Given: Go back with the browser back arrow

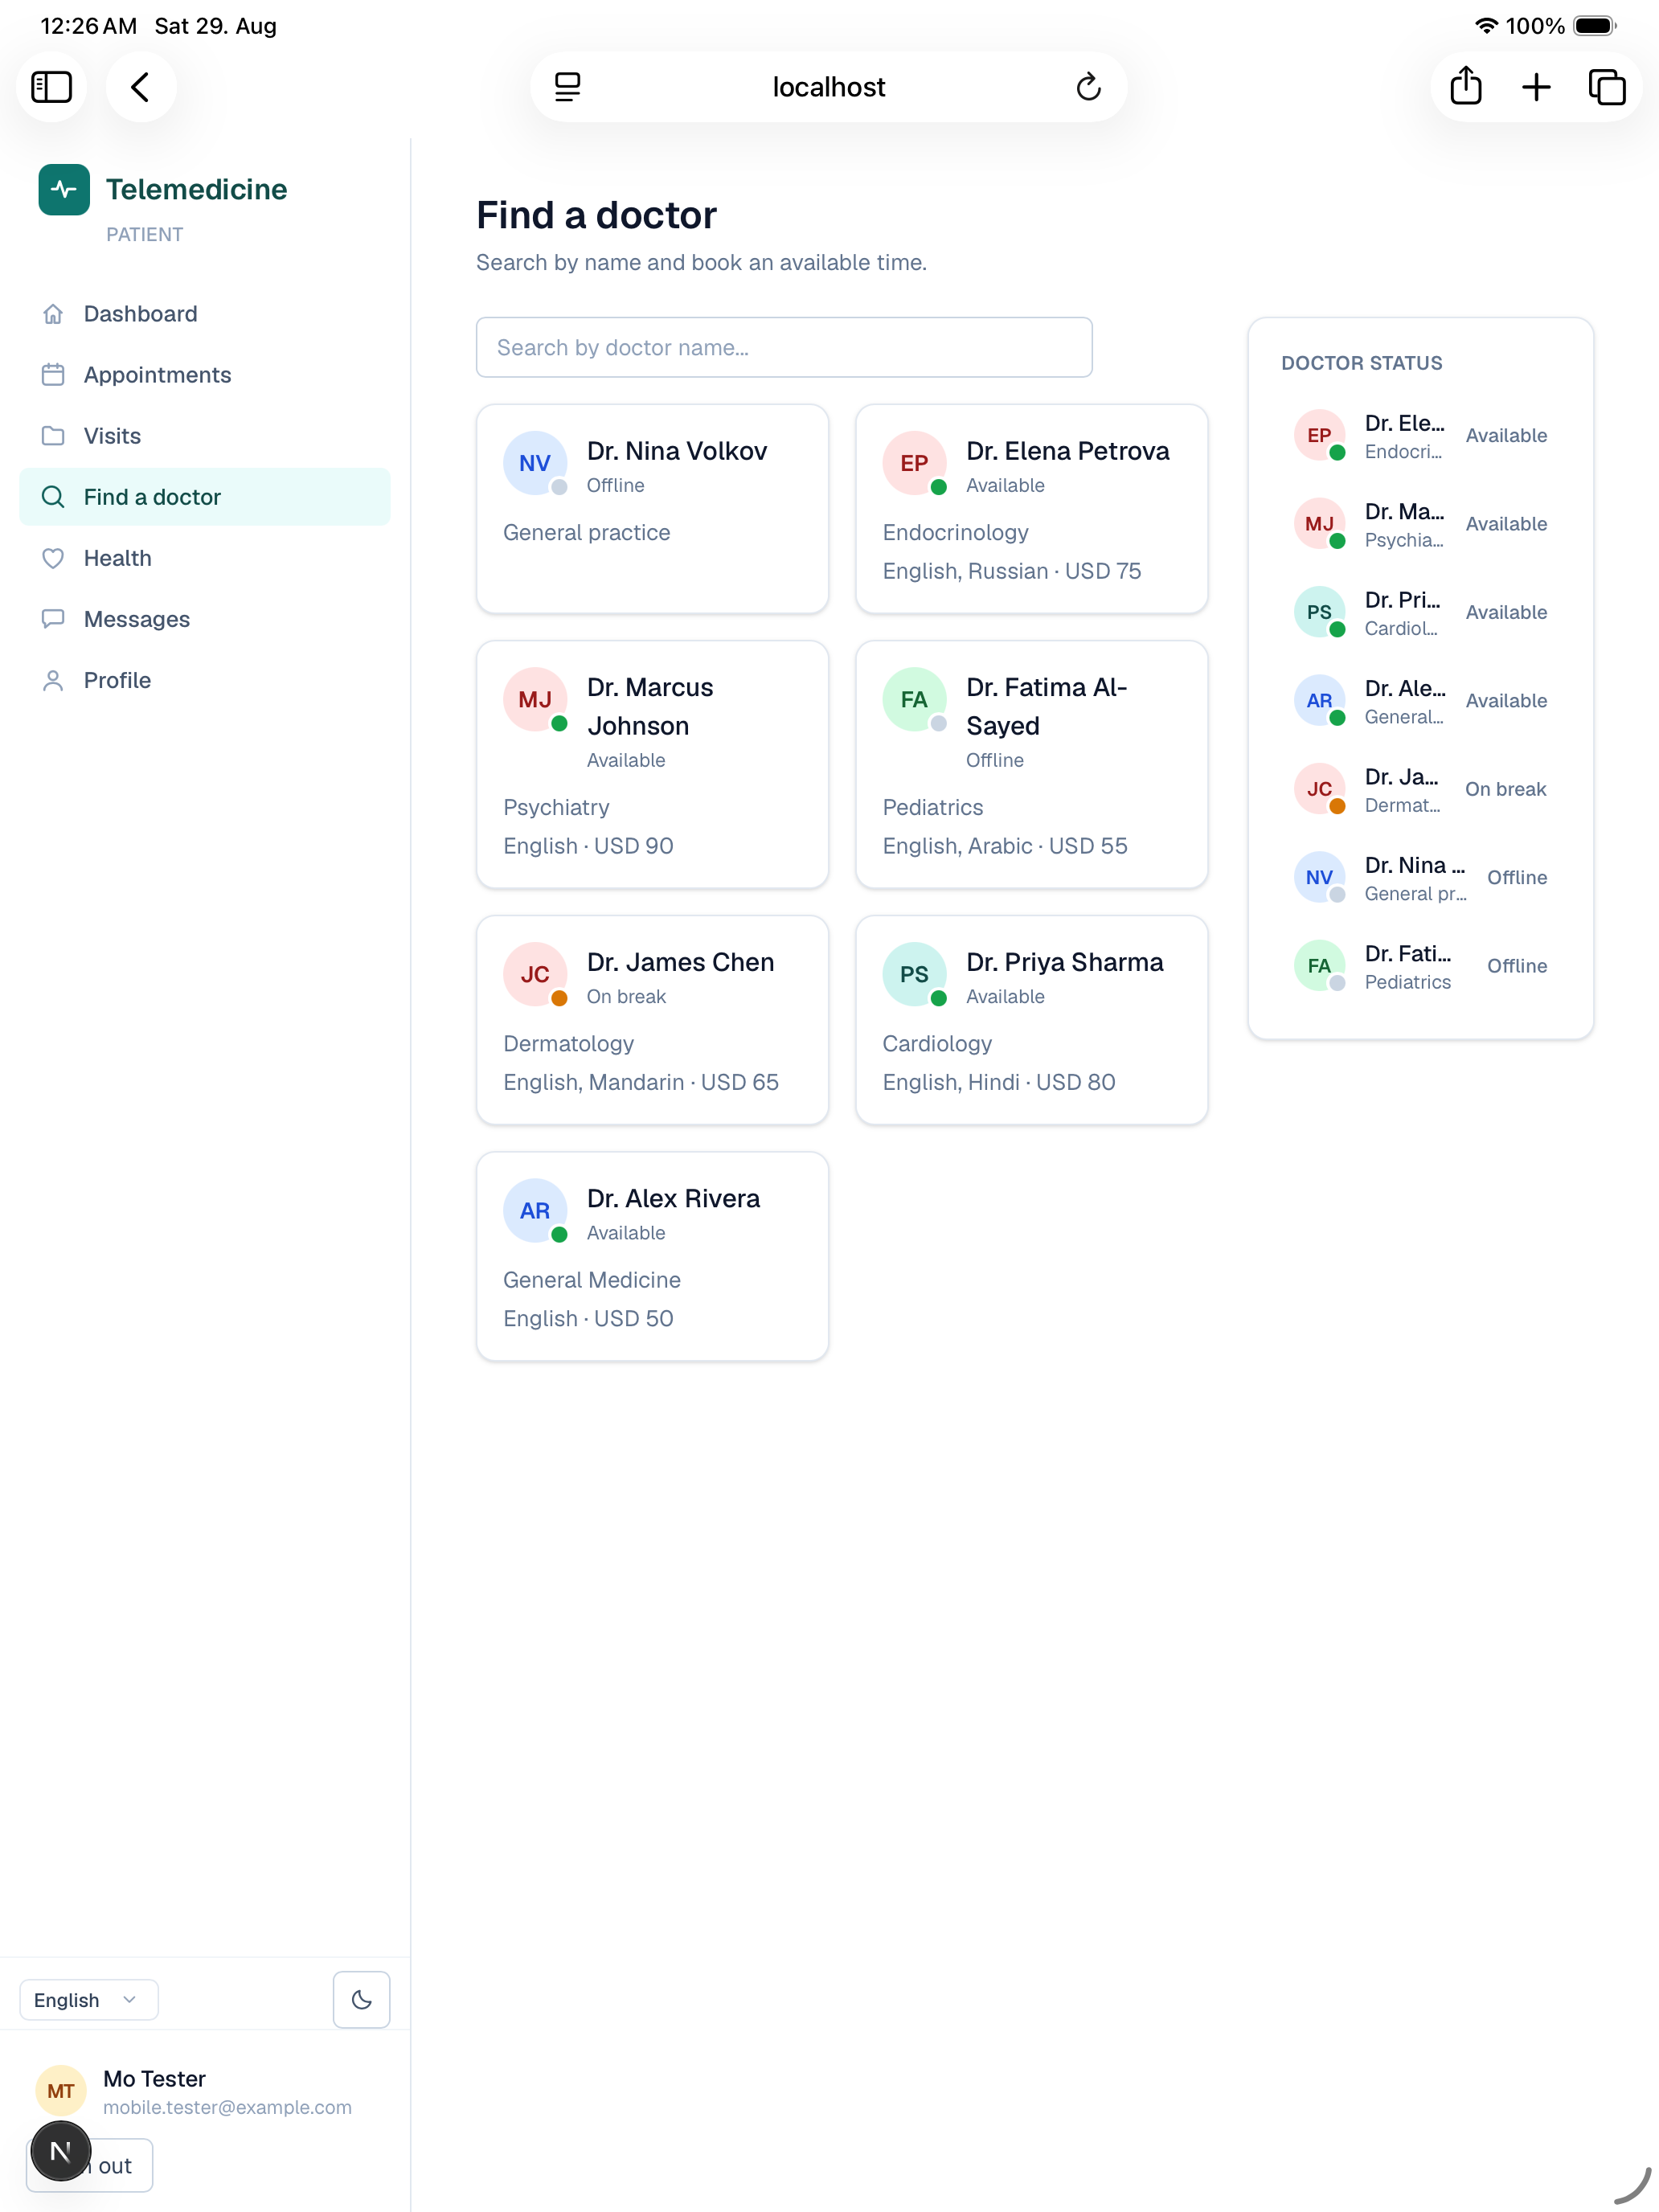Looking at the screenshot, I should 141,87.
